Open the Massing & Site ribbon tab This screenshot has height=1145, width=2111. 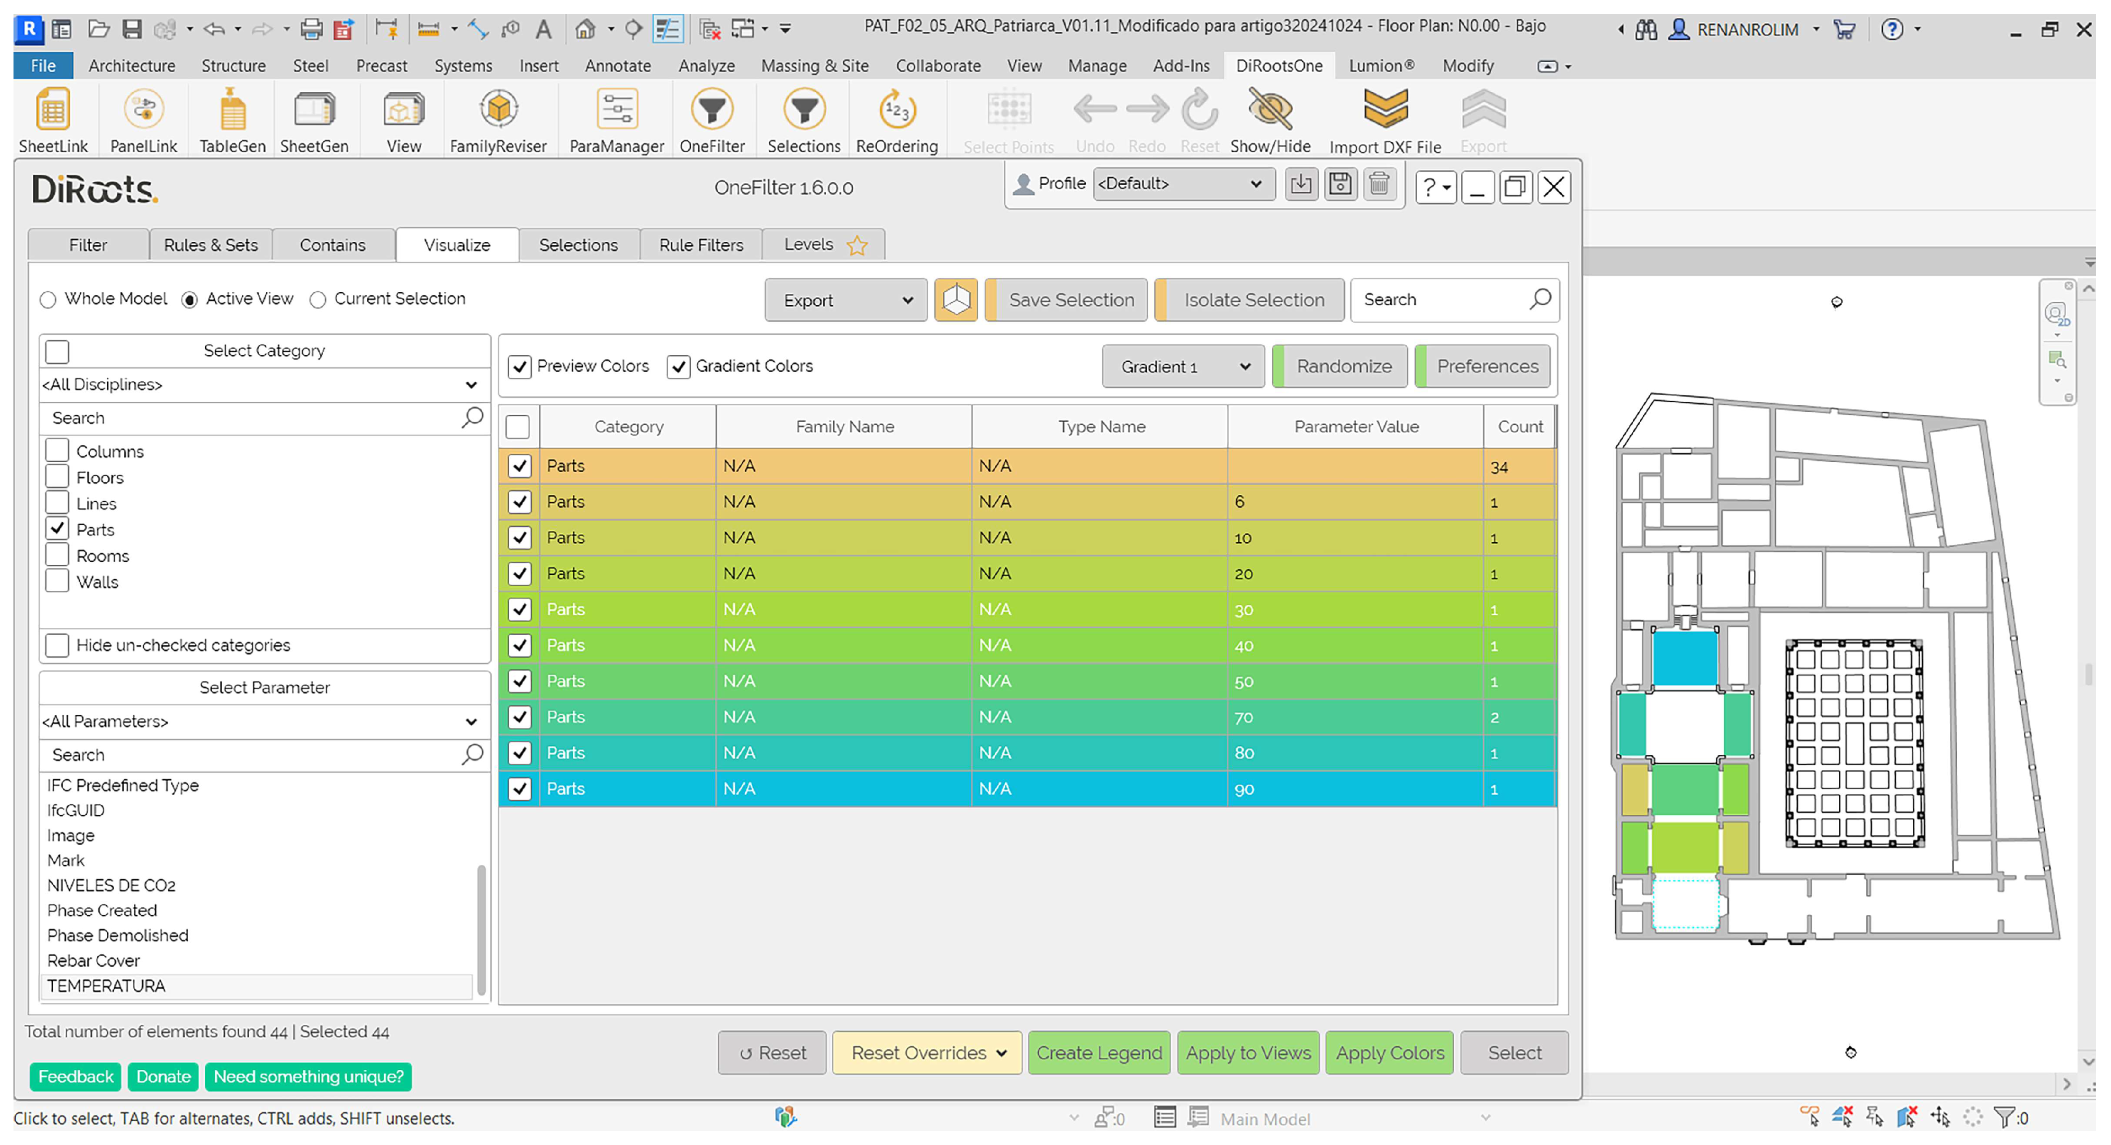(x=814, y=66)
